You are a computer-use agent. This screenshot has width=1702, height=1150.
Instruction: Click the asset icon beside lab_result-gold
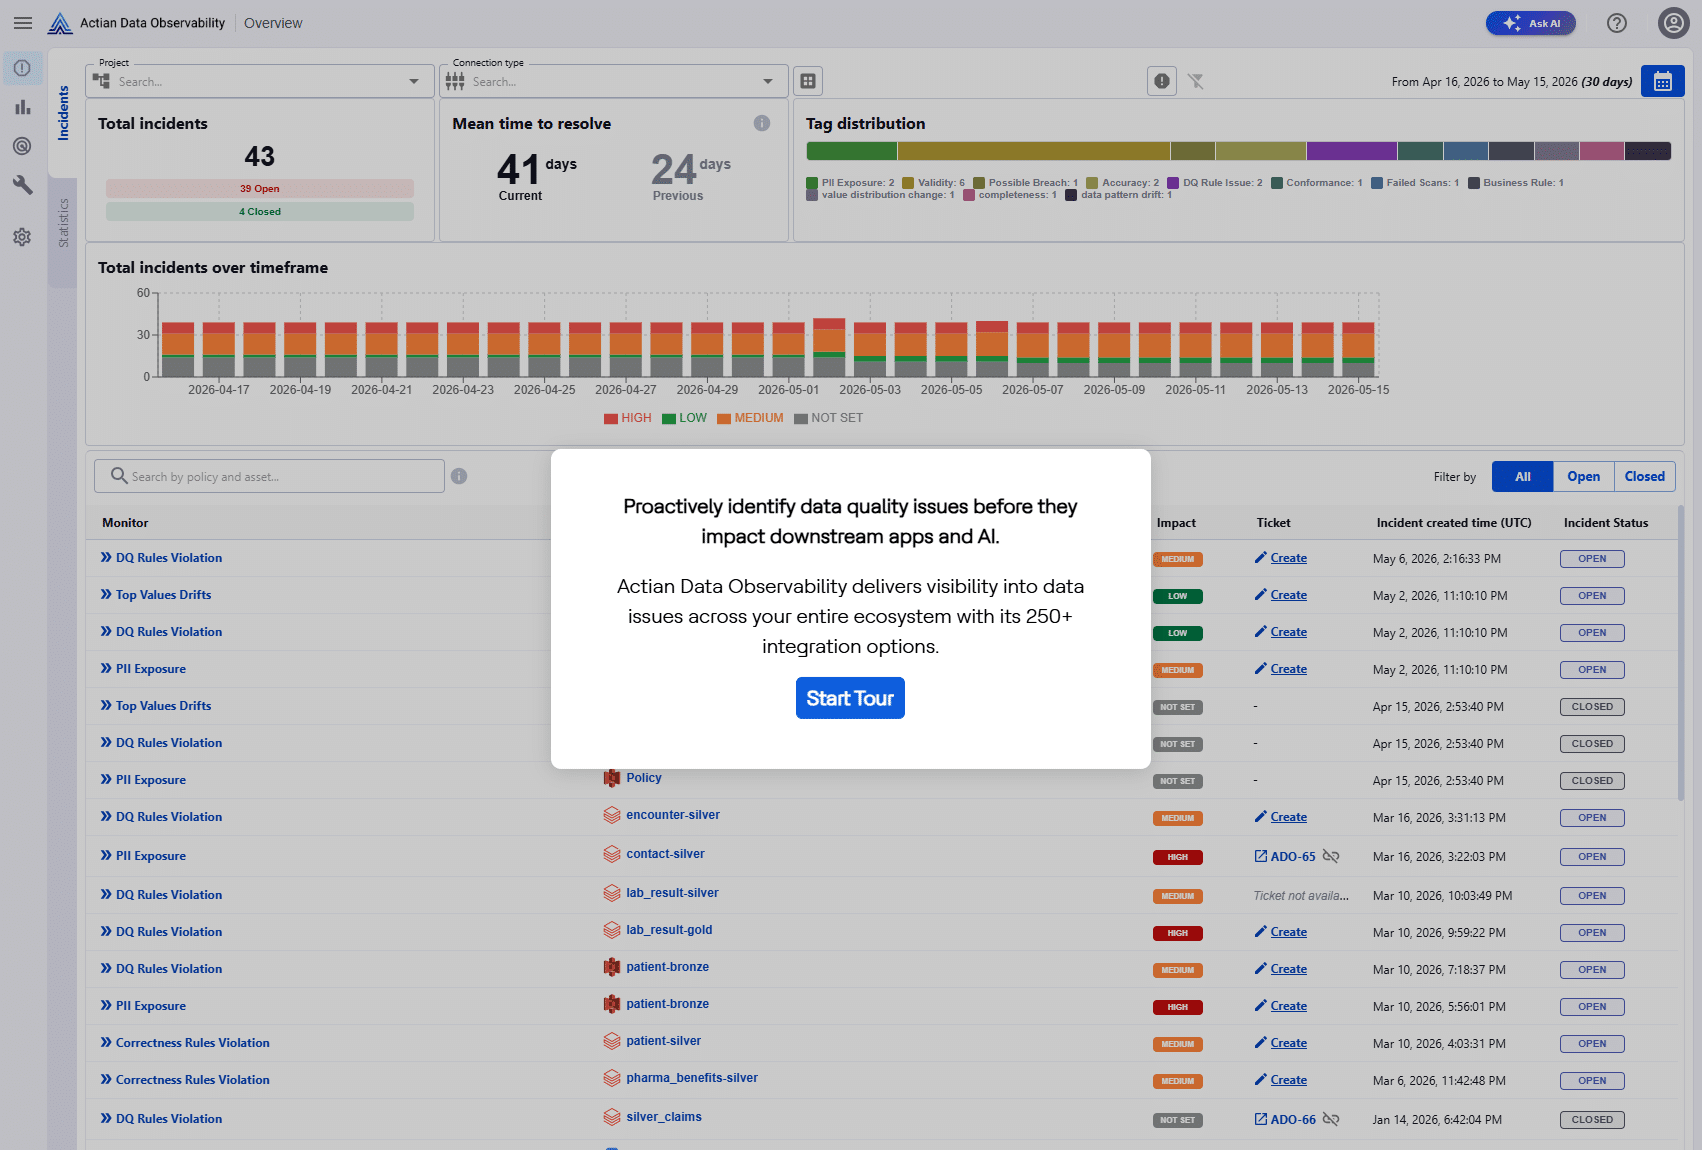click(x=612, y=930)
